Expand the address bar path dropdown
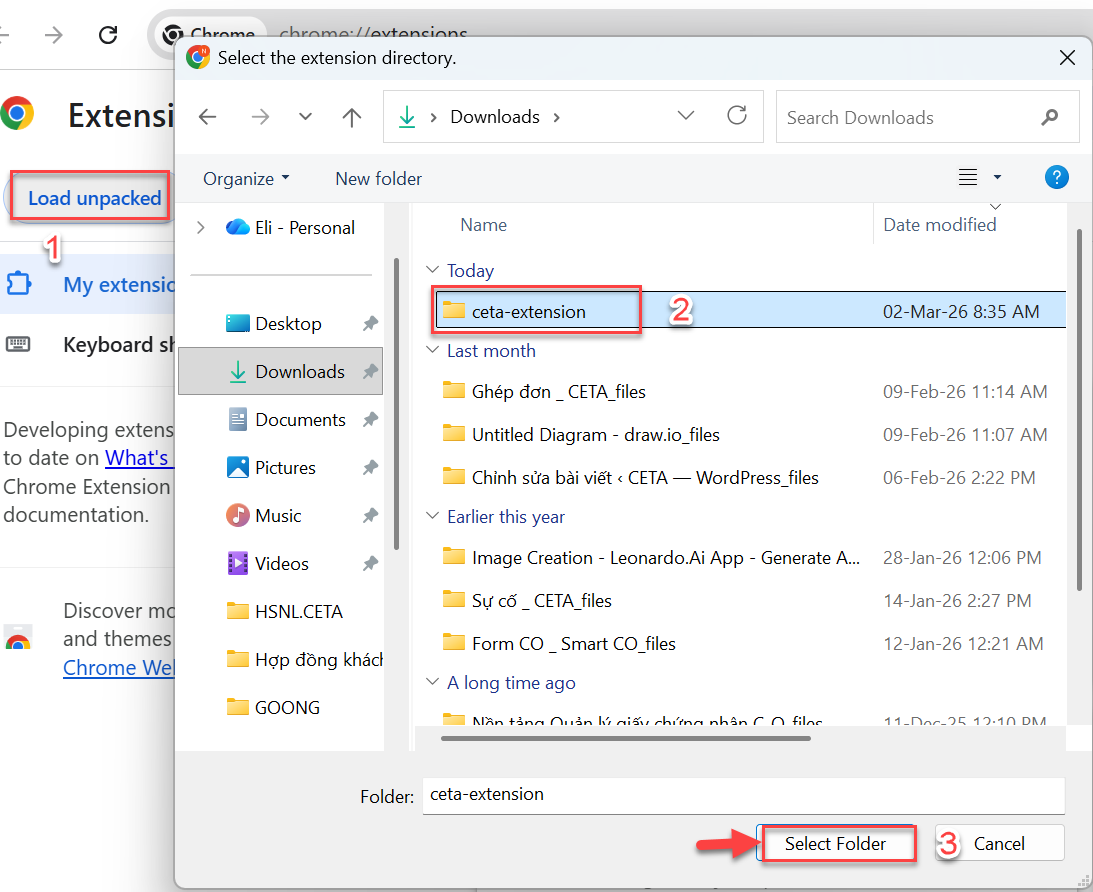The image size is (1093, 892). (686, 116)
